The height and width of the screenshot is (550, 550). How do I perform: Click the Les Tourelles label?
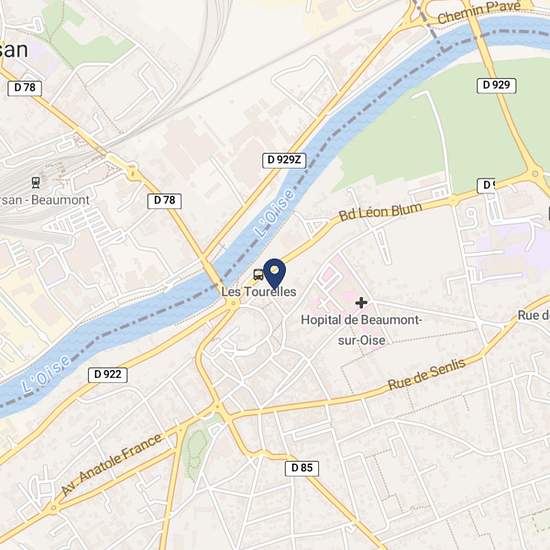pyautogui.click(x=259, y=291)
